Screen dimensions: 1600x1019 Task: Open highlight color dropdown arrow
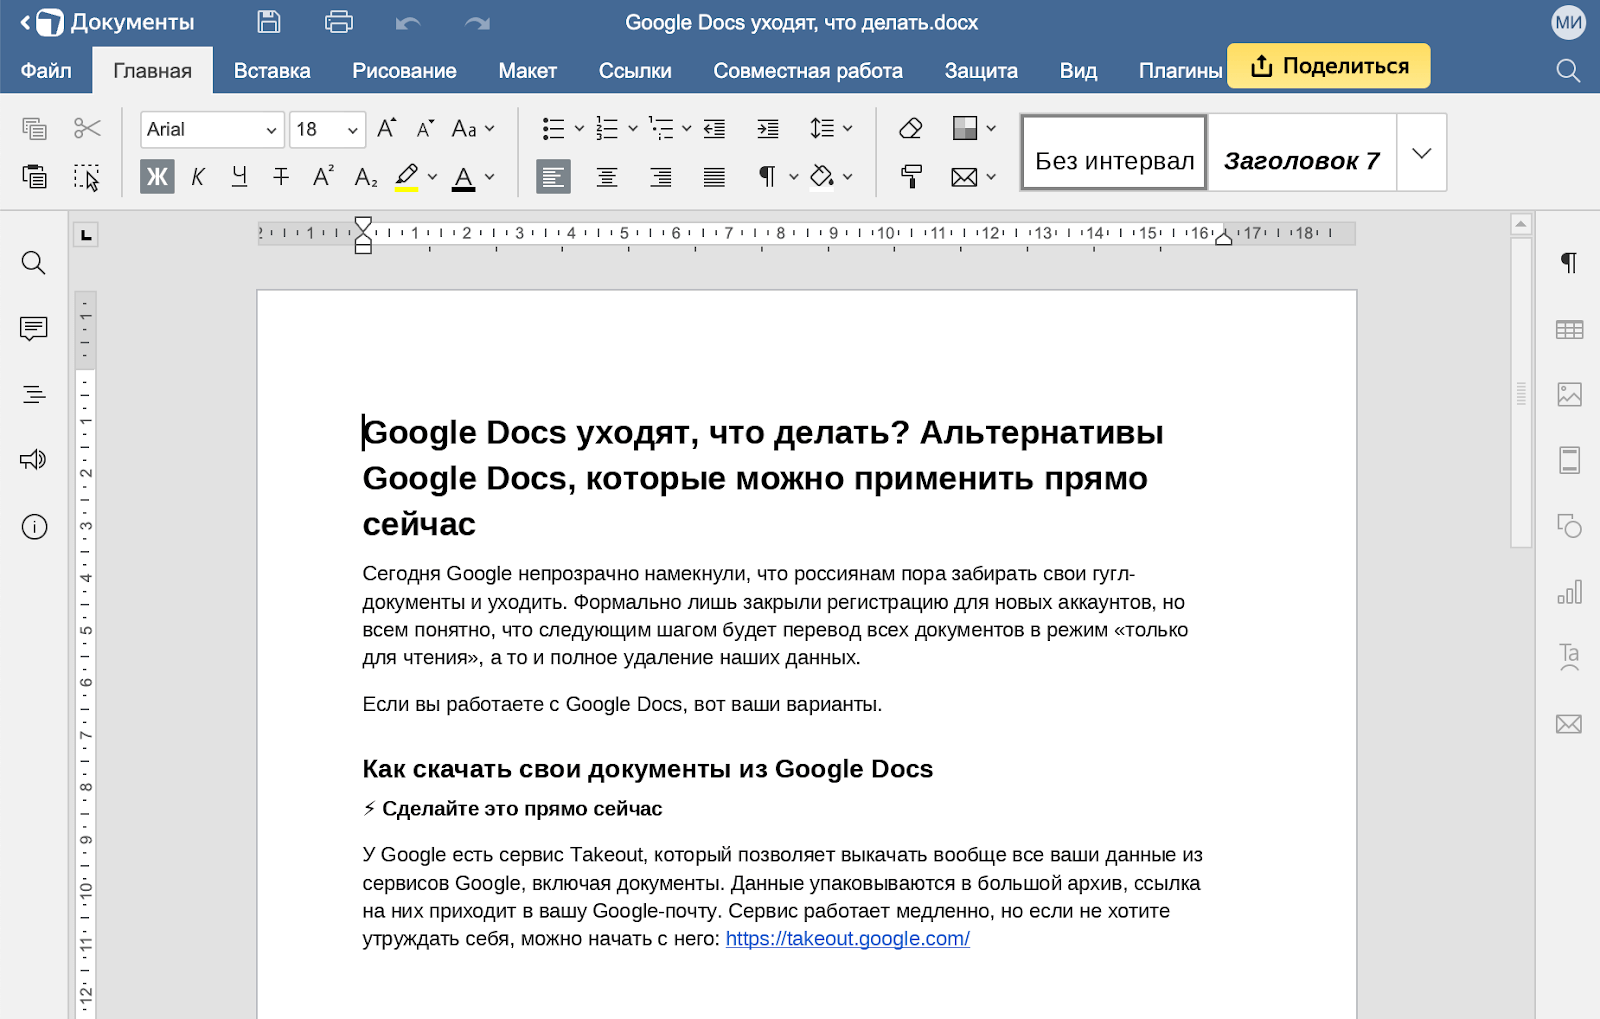(433, 177)
